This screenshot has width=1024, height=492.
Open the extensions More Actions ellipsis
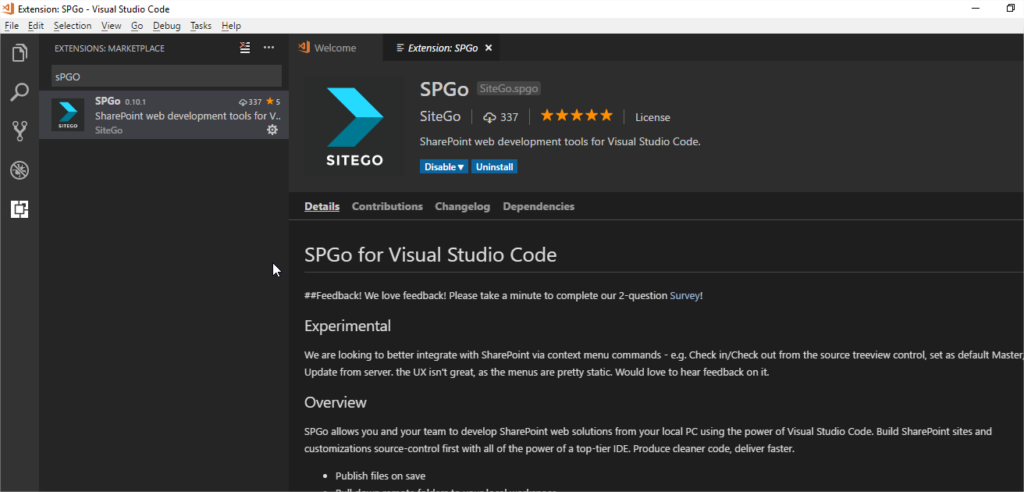point(269,48)
